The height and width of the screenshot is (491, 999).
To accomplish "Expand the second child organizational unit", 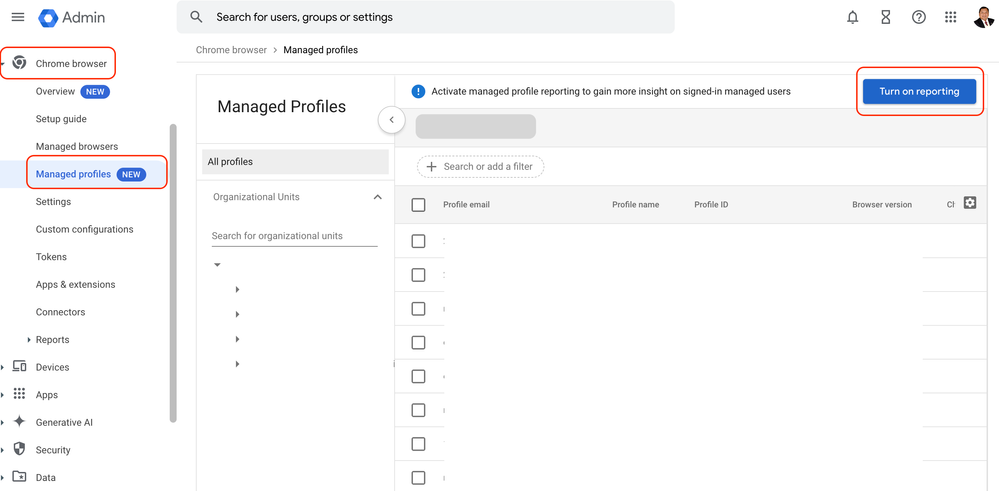I will (x=237, y=314).
